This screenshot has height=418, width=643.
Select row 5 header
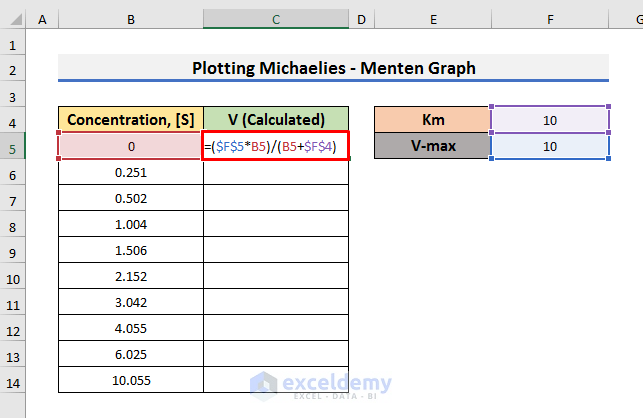pyautogui.click(x=12, y=147)
